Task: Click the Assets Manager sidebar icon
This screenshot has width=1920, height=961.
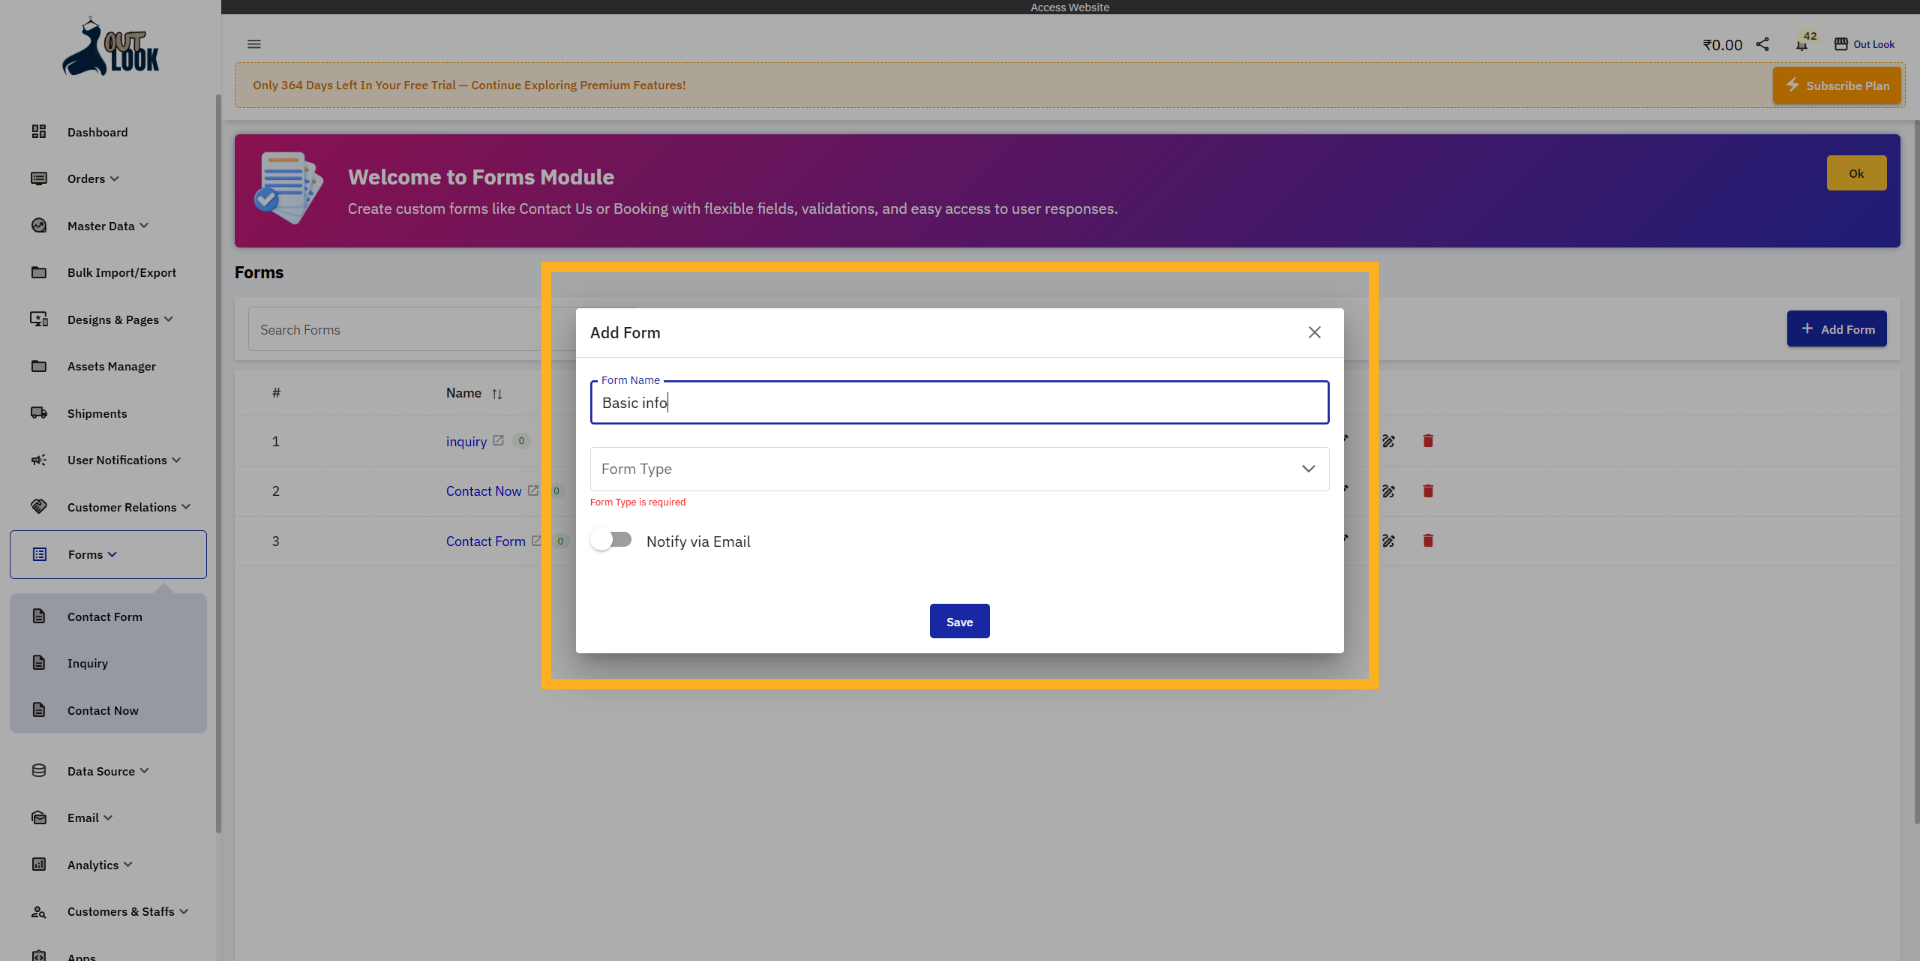Action: [x=38, y=366]
